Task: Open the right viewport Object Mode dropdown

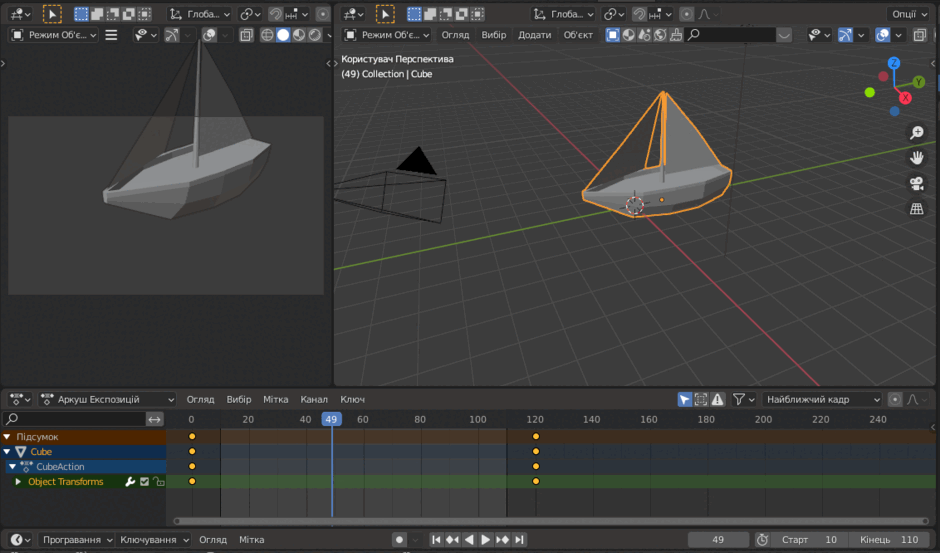Action: [387, 35]
